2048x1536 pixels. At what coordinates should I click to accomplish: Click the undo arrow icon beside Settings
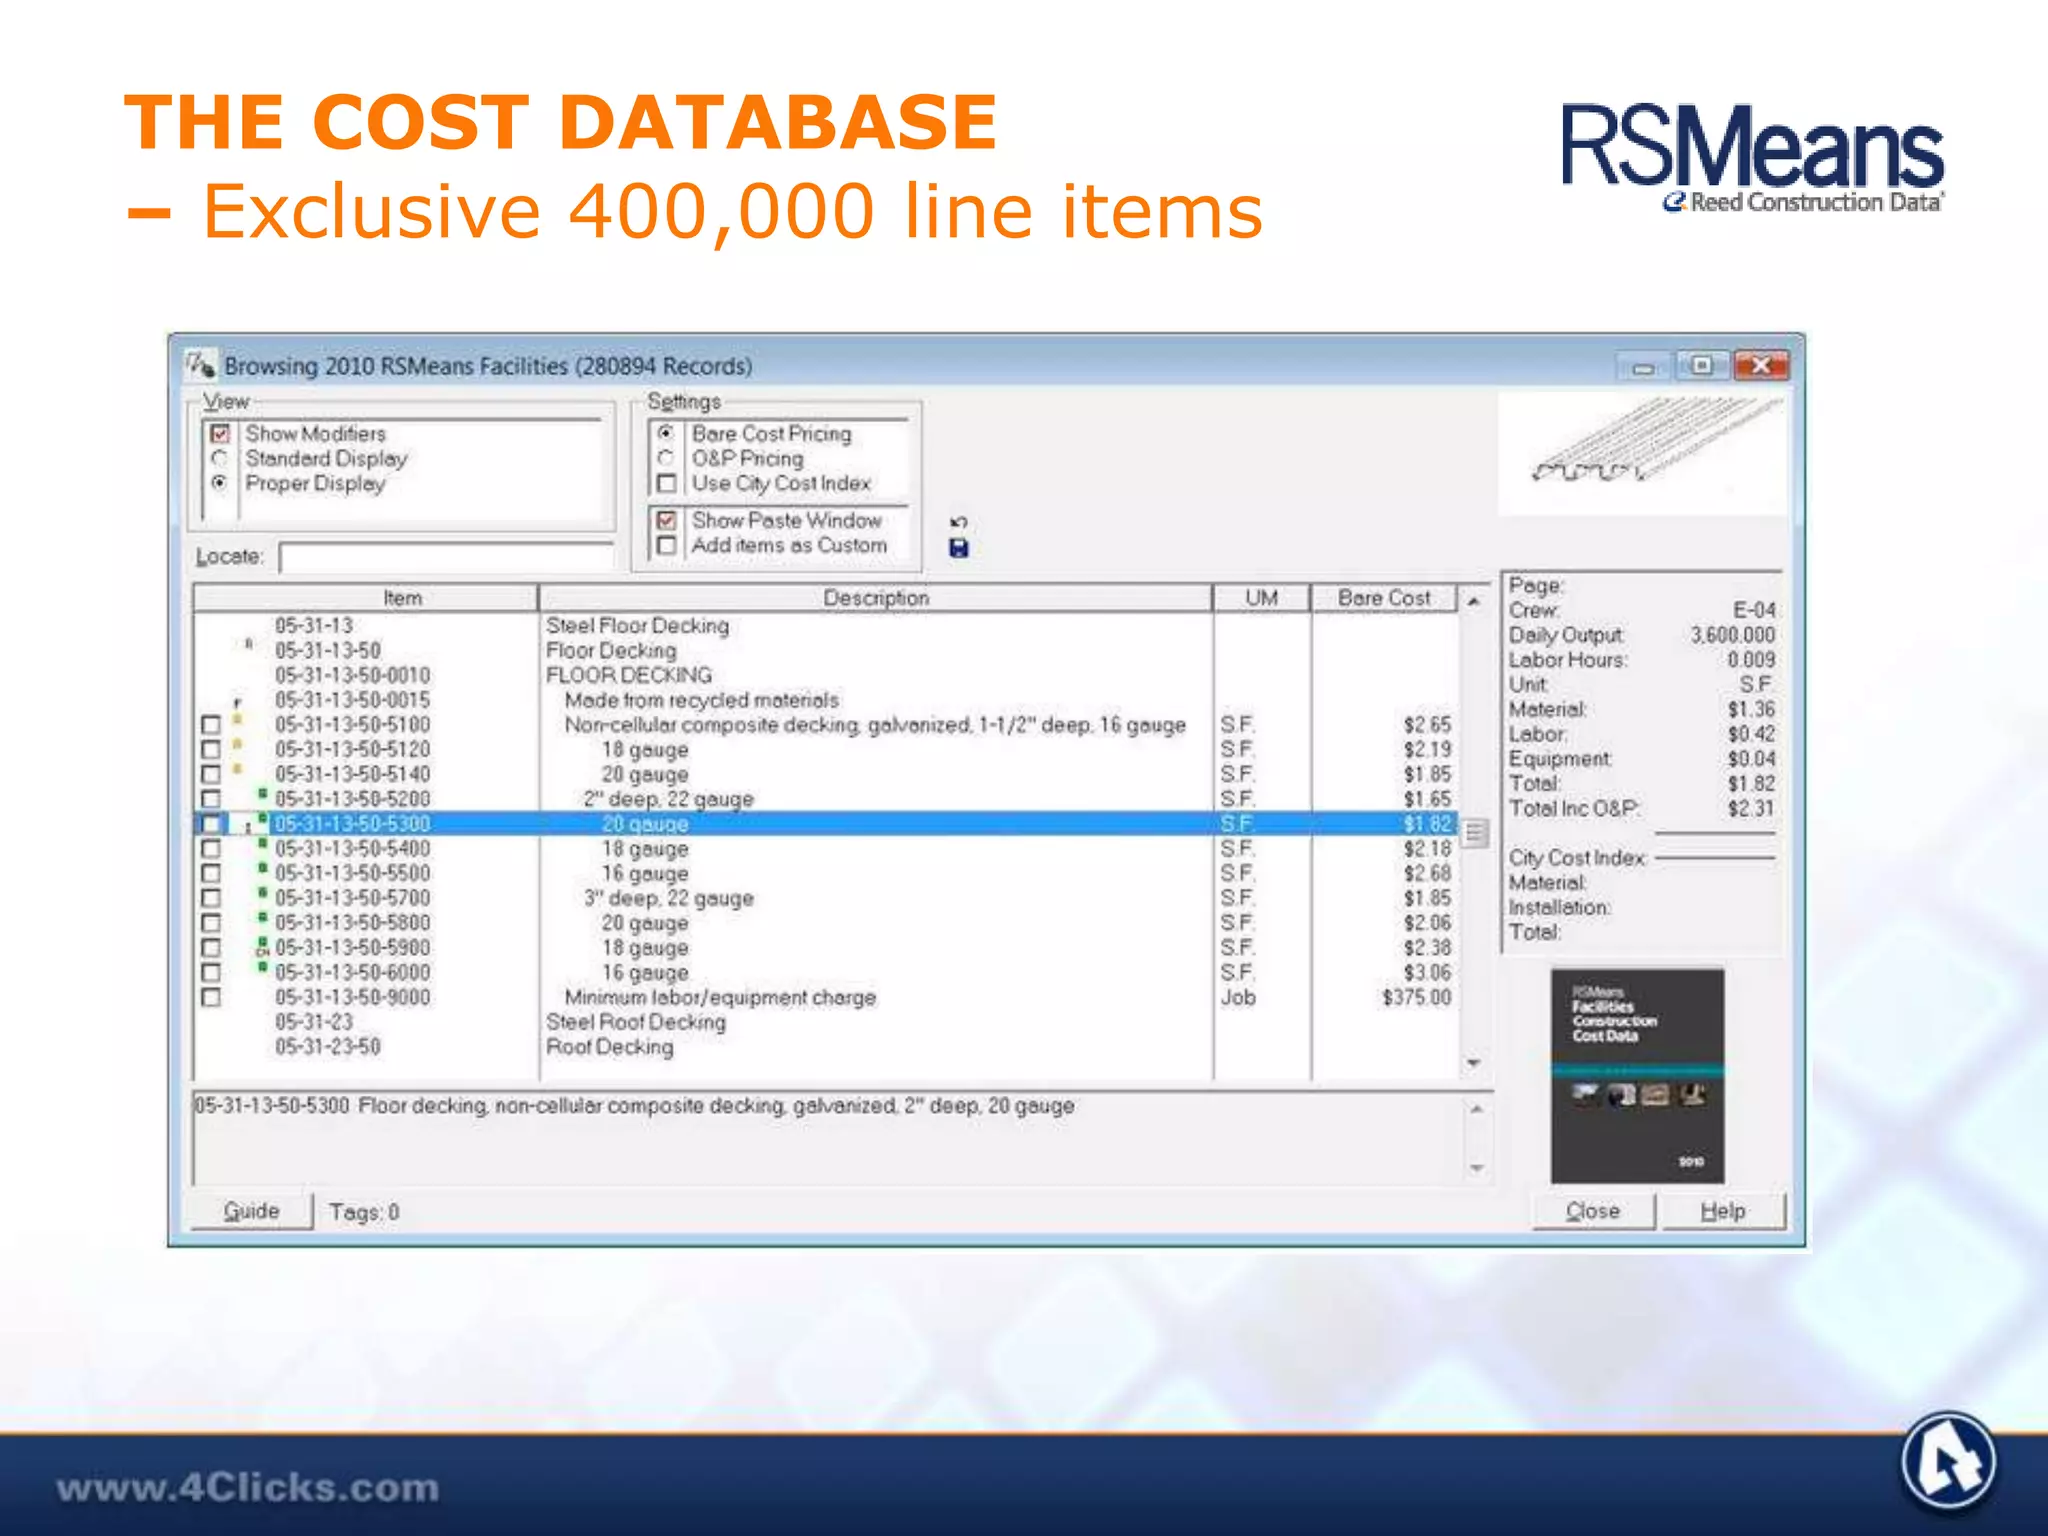(958, 523)
